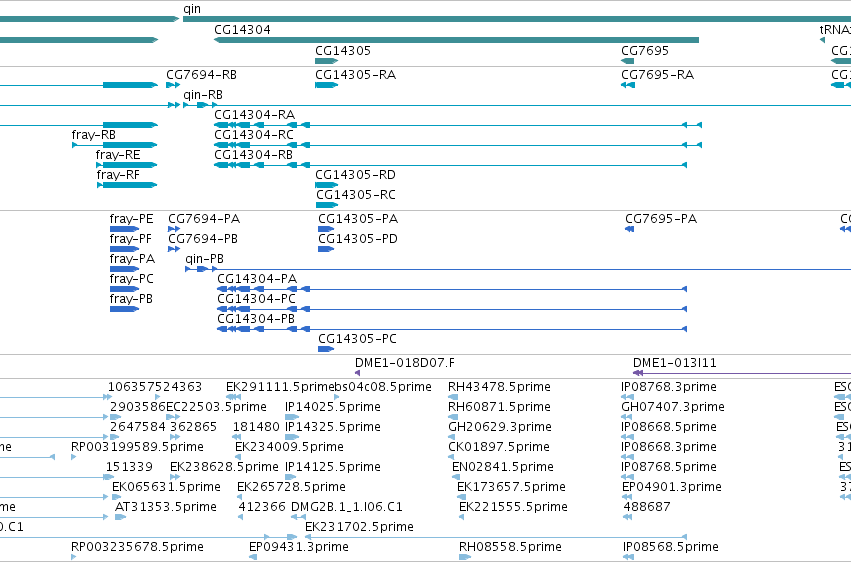Image resolution: width=851 pixels, height=562 pixels.
Task: Select protein fray-PB
Action: tap(131, 299)
